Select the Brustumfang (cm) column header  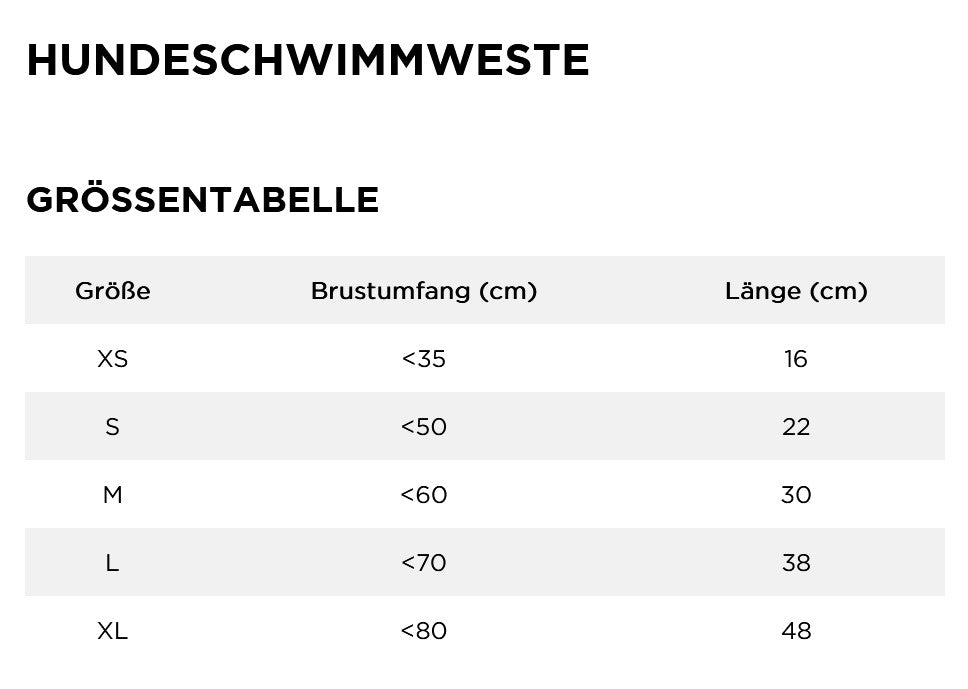click(424, 291)
